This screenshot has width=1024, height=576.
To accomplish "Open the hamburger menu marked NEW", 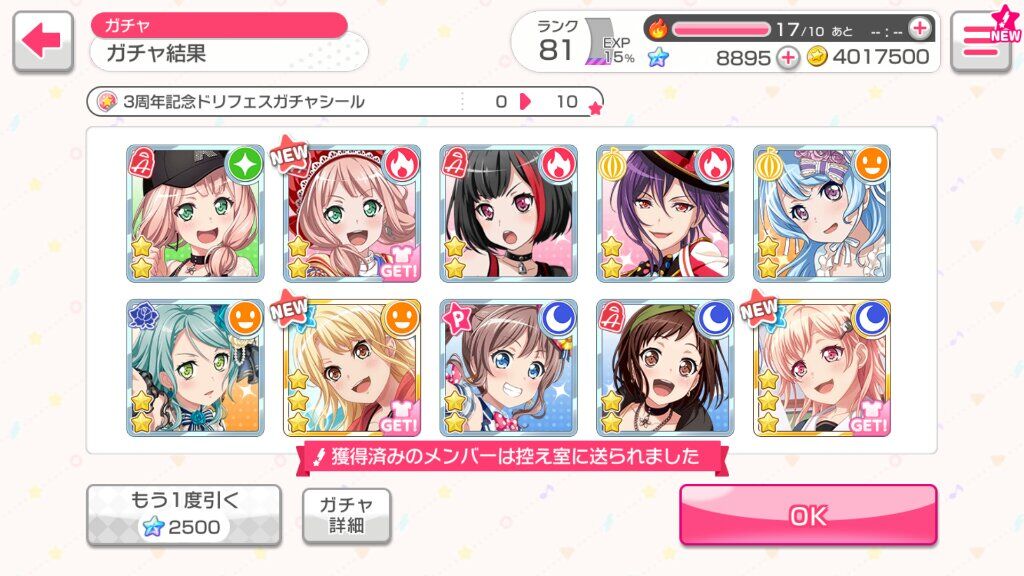I will point(982,40).
